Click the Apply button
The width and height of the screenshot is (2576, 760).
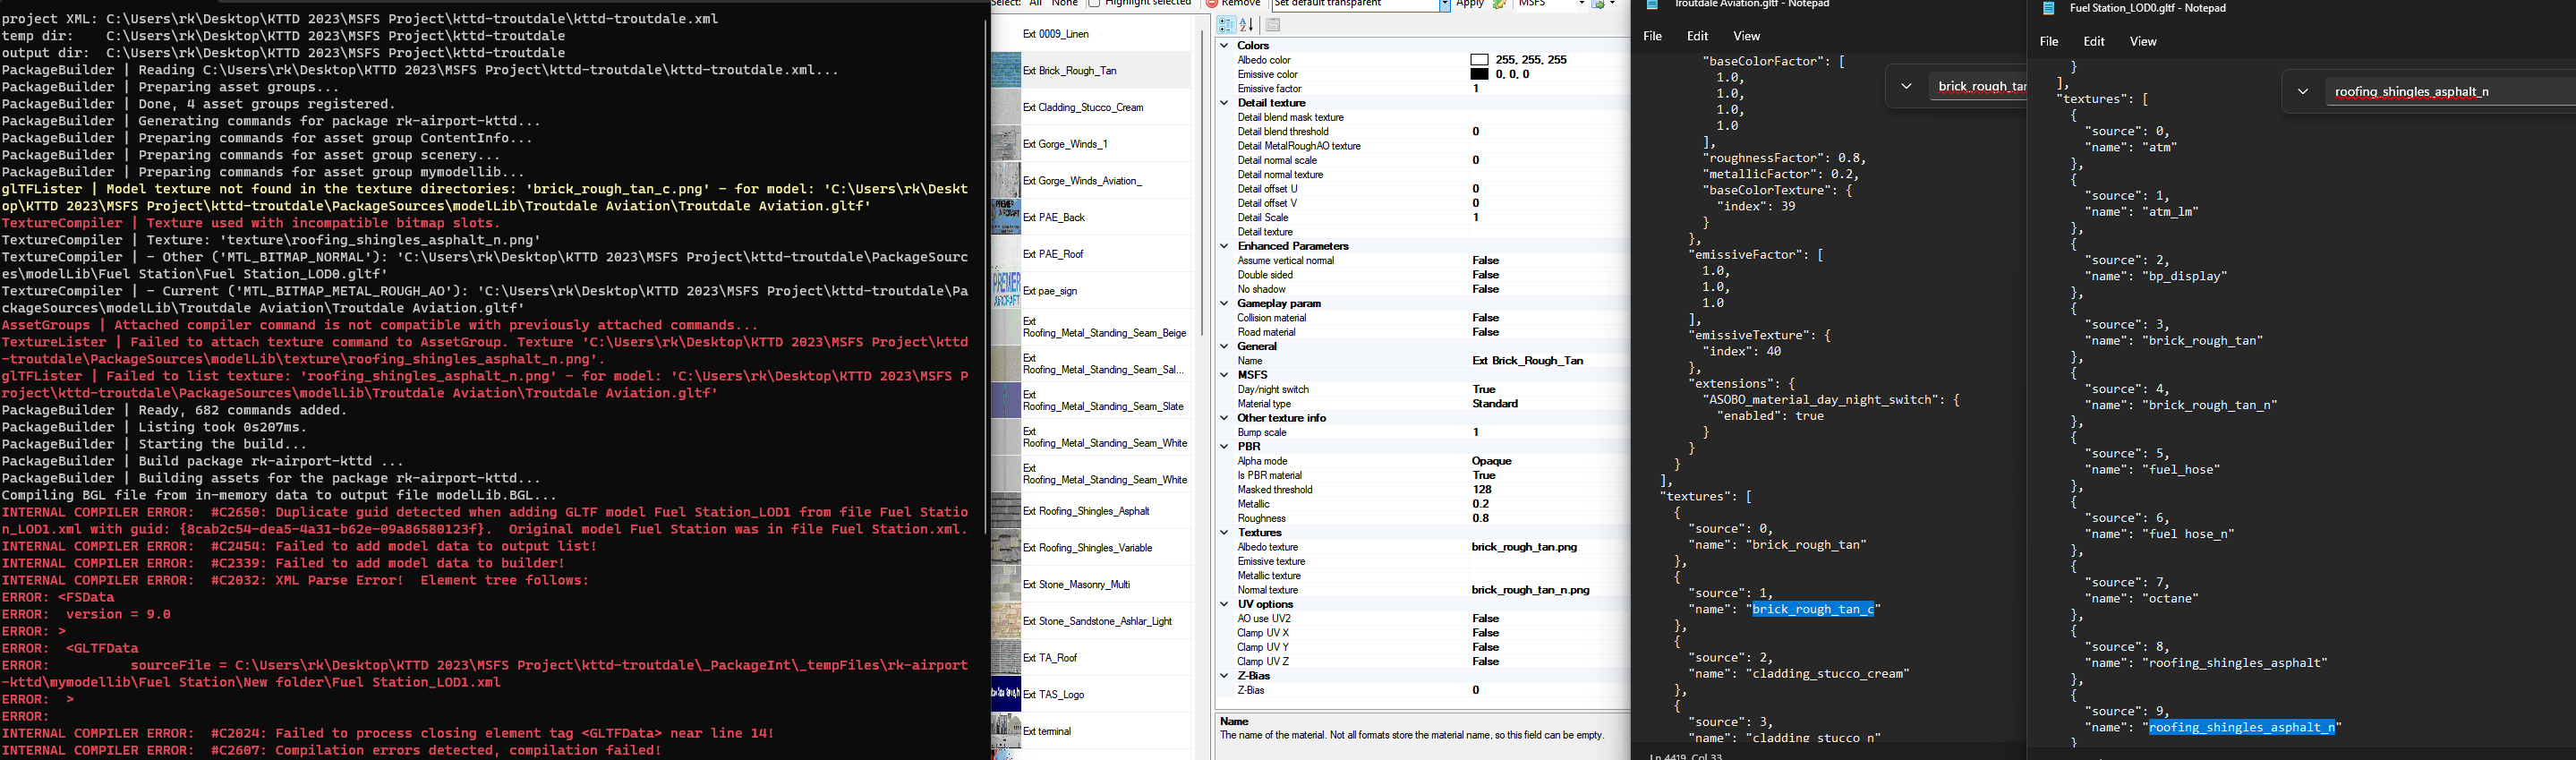(1470, 4)
